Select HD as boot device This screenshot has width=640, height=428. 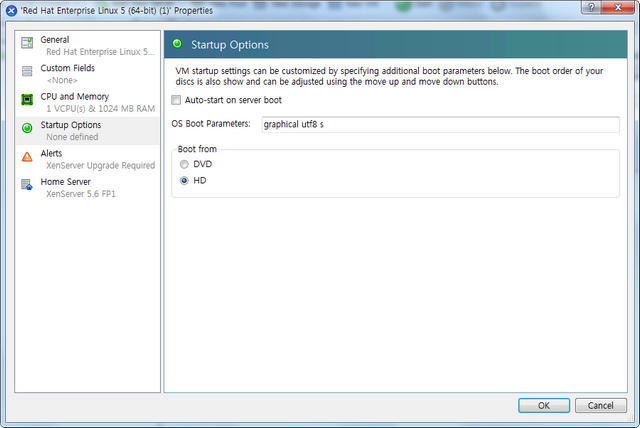(184, 180)
